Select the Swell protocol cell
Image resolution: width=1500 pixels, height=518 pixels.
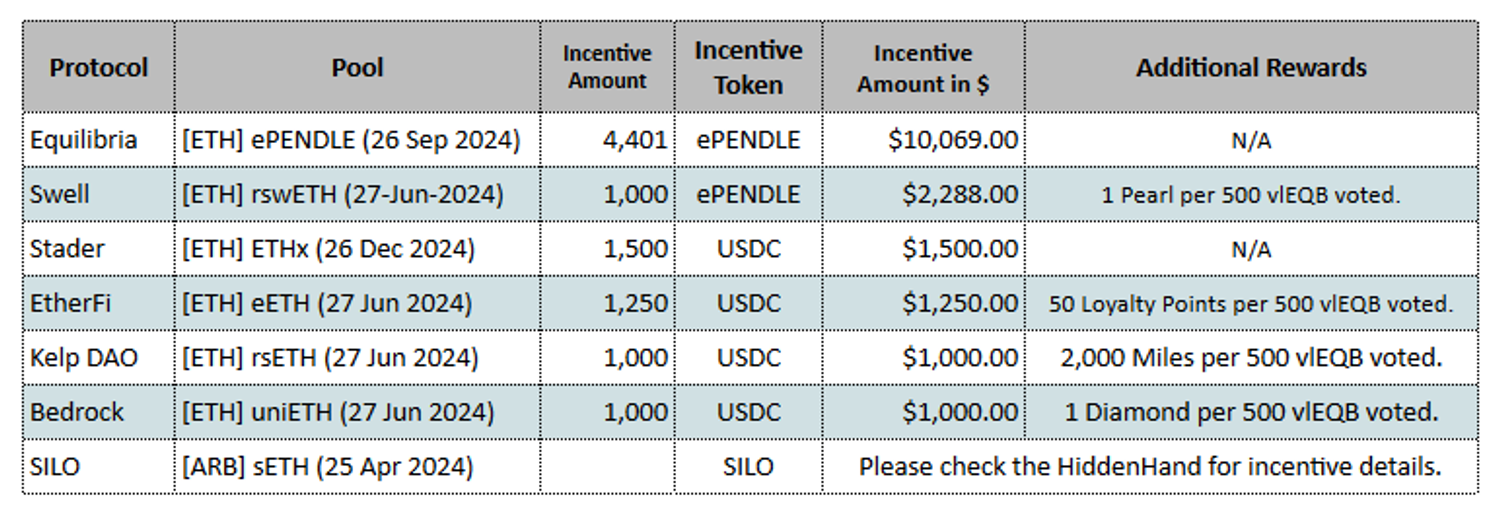coord(59,194)
